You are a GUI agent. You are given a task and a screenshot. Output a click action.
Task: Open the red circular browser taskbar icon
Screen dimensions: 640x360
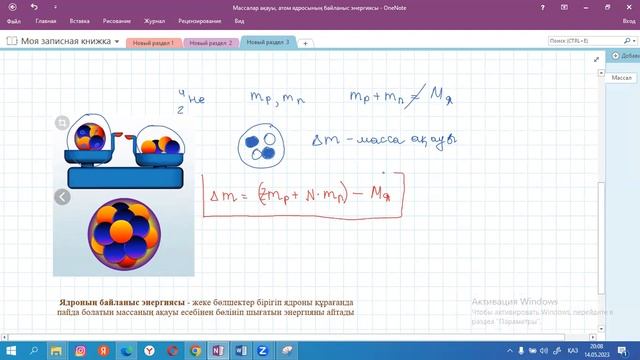[173, 351]
